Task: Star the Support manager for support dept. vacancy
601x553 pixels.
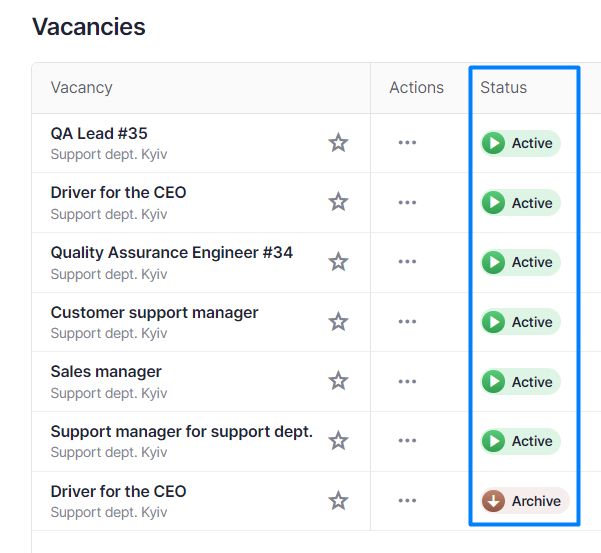Action: coord(338,440)
